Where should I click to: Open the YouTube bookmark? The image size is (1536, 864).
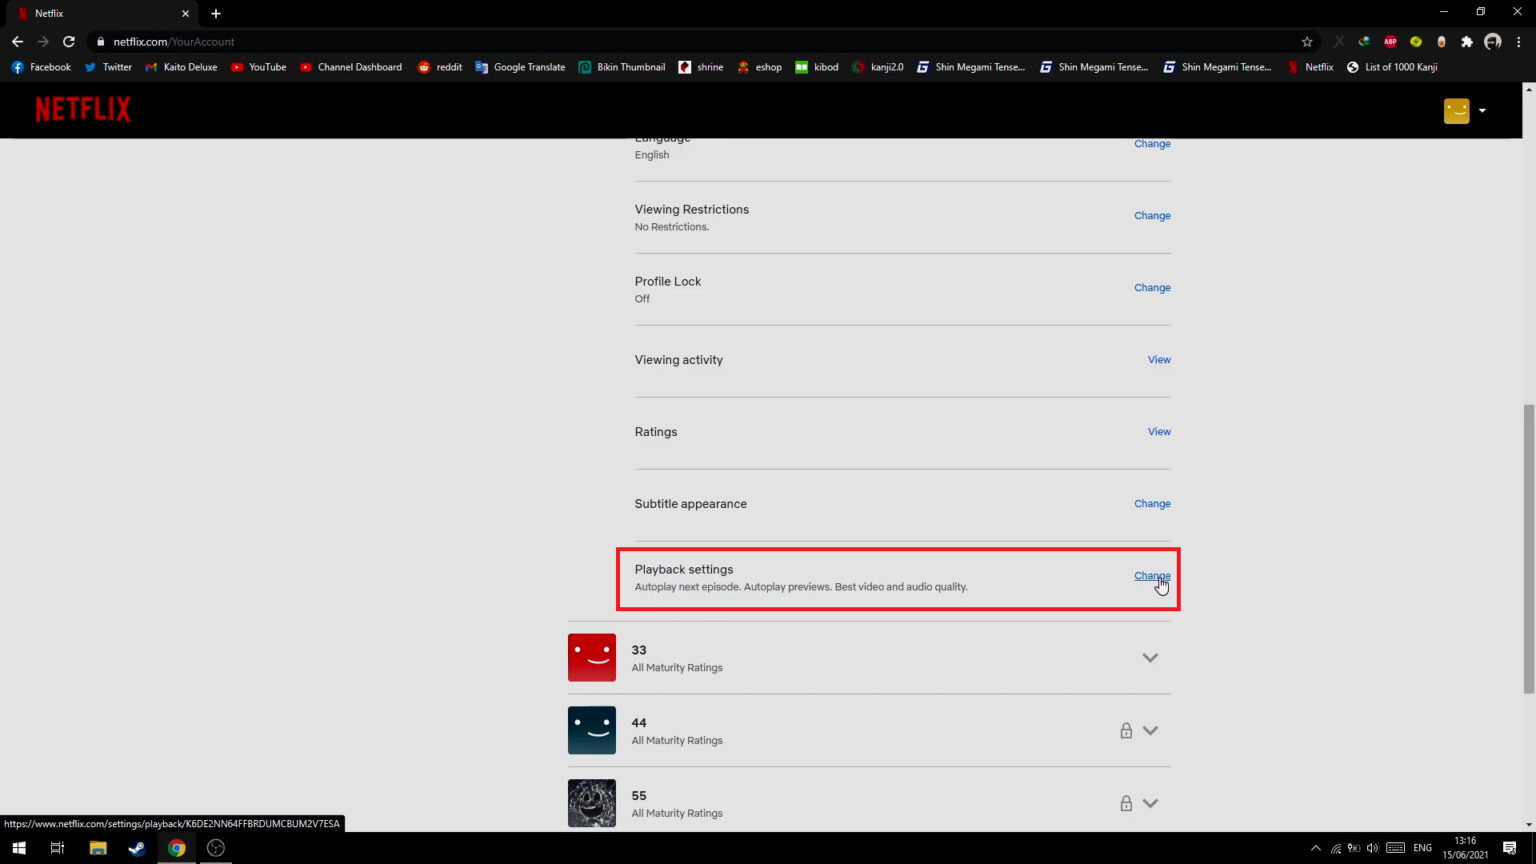258,67
